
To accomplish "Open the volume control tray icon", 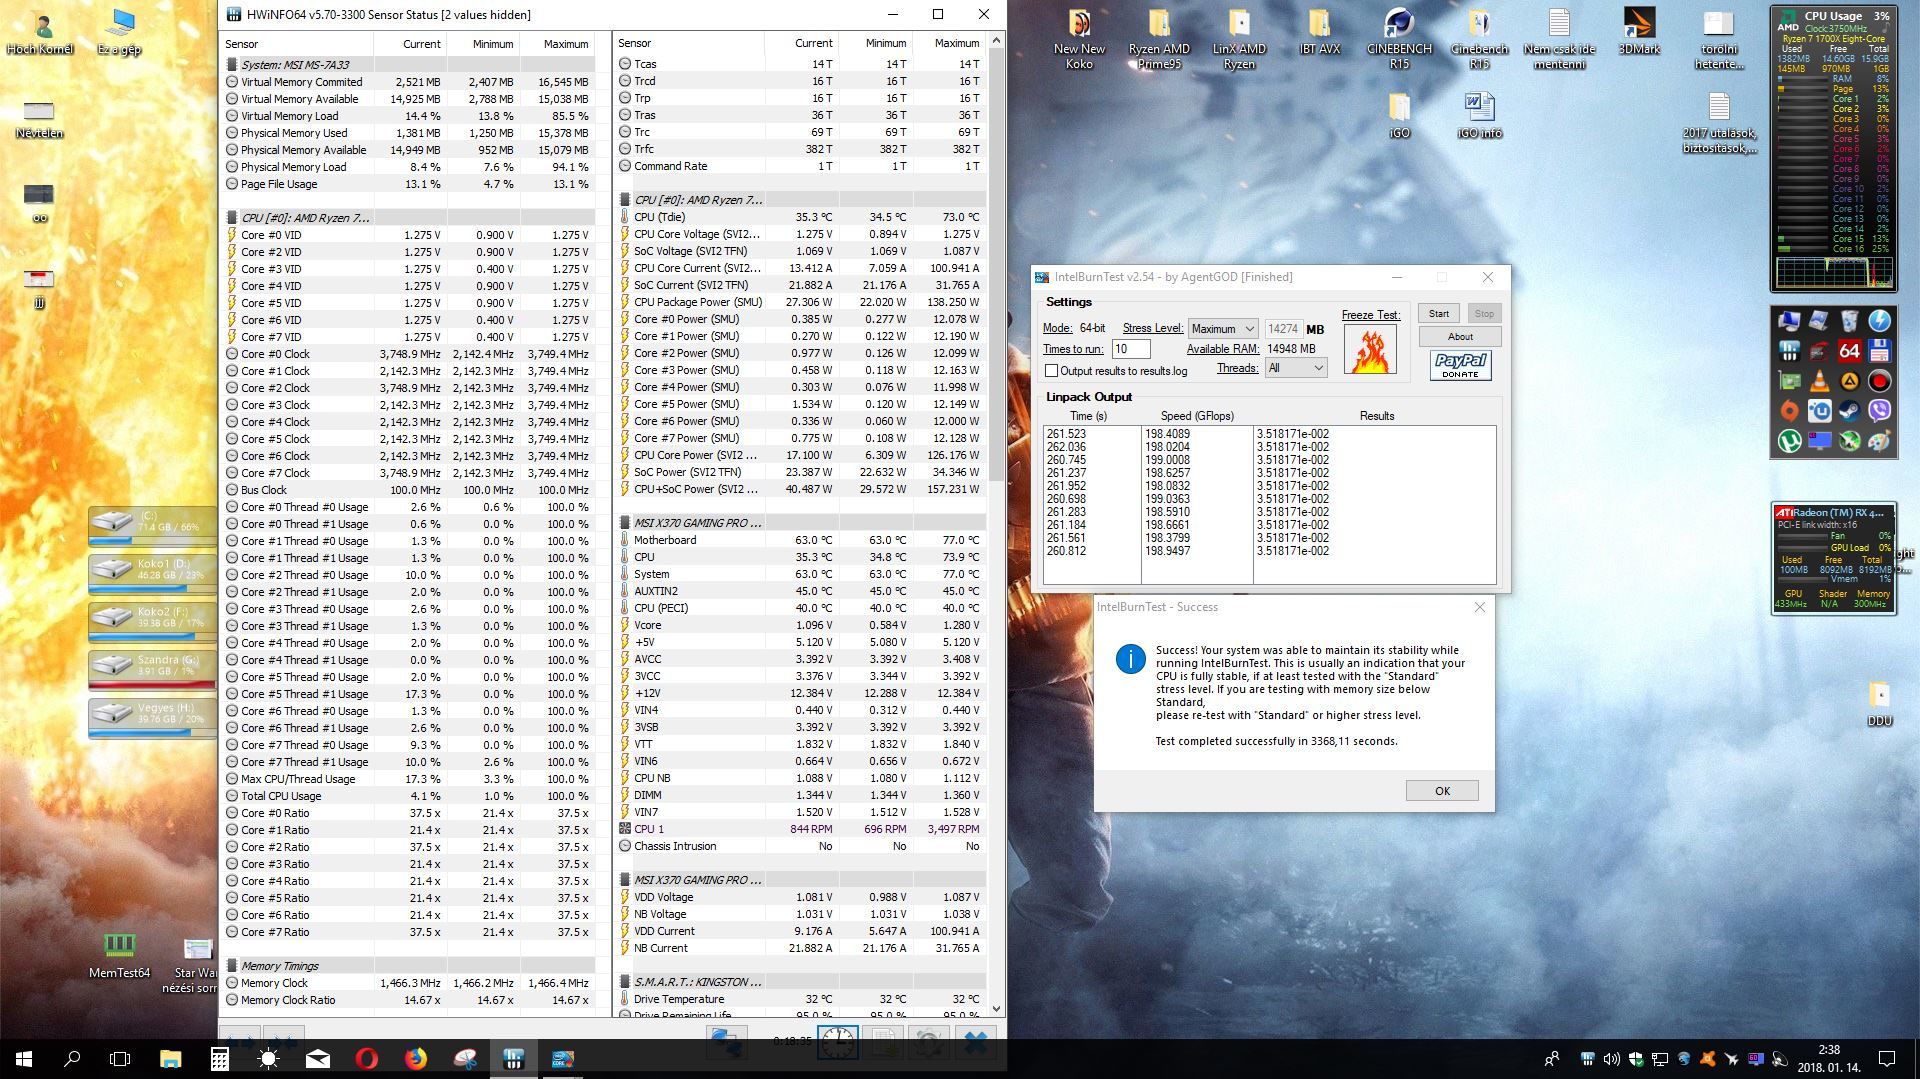I will 1611,1059.
